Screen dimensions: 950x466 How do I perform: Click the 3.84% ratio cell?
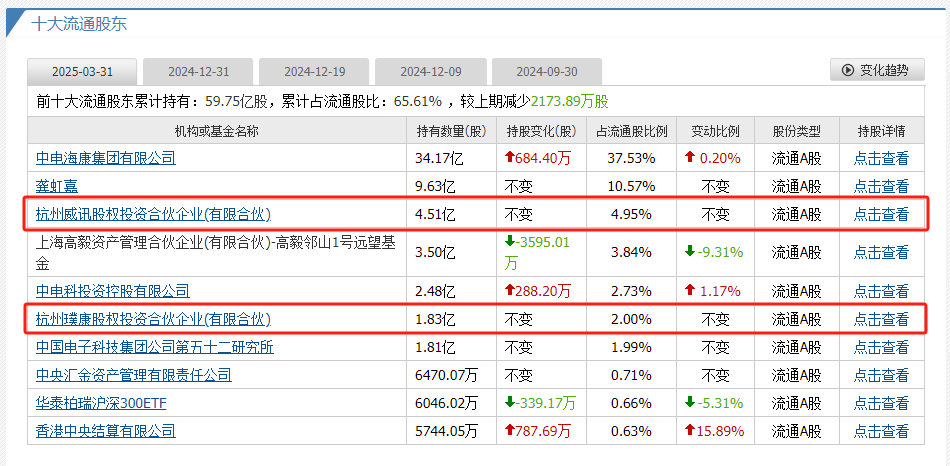point(631,253)
